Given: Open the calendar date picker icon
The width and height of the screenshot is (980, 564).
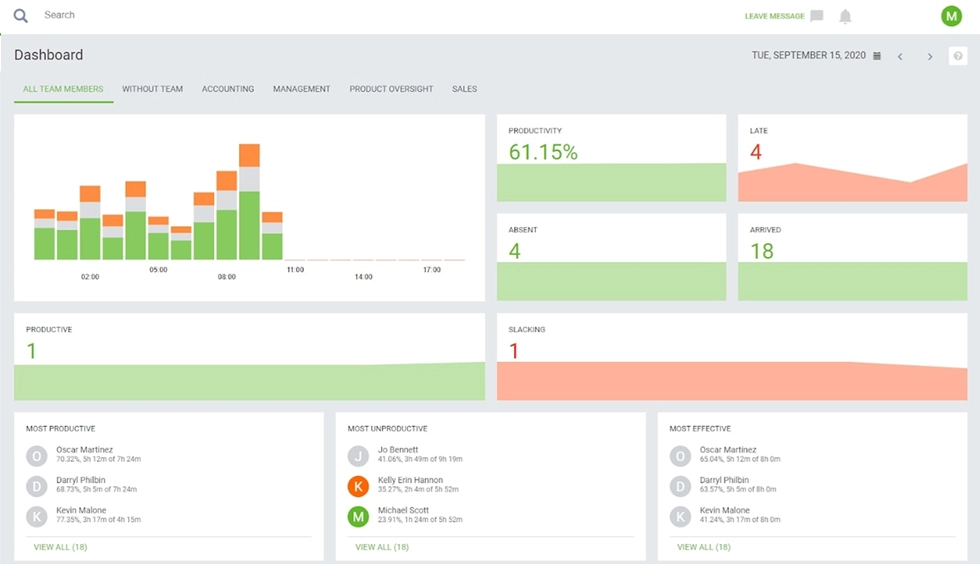Looking at the screenshot, I should tap(877, 56).
